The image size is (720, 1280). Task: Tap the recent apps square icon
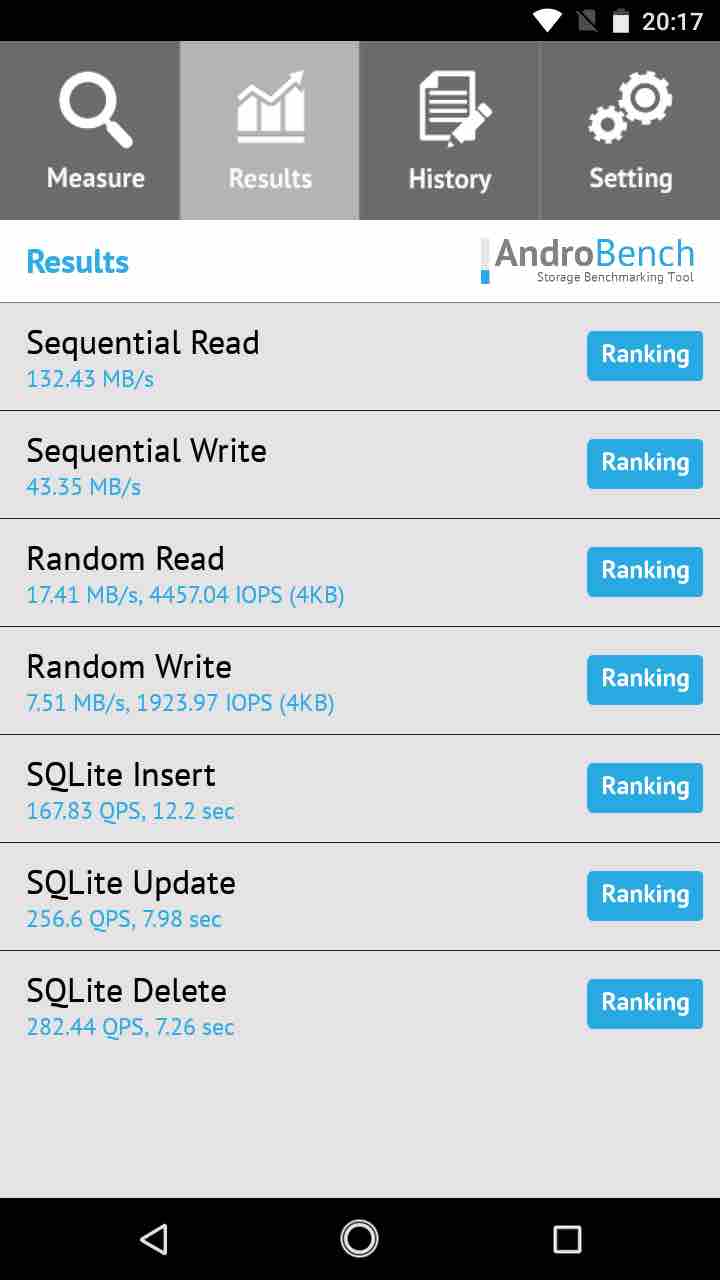click(567, 1240)
